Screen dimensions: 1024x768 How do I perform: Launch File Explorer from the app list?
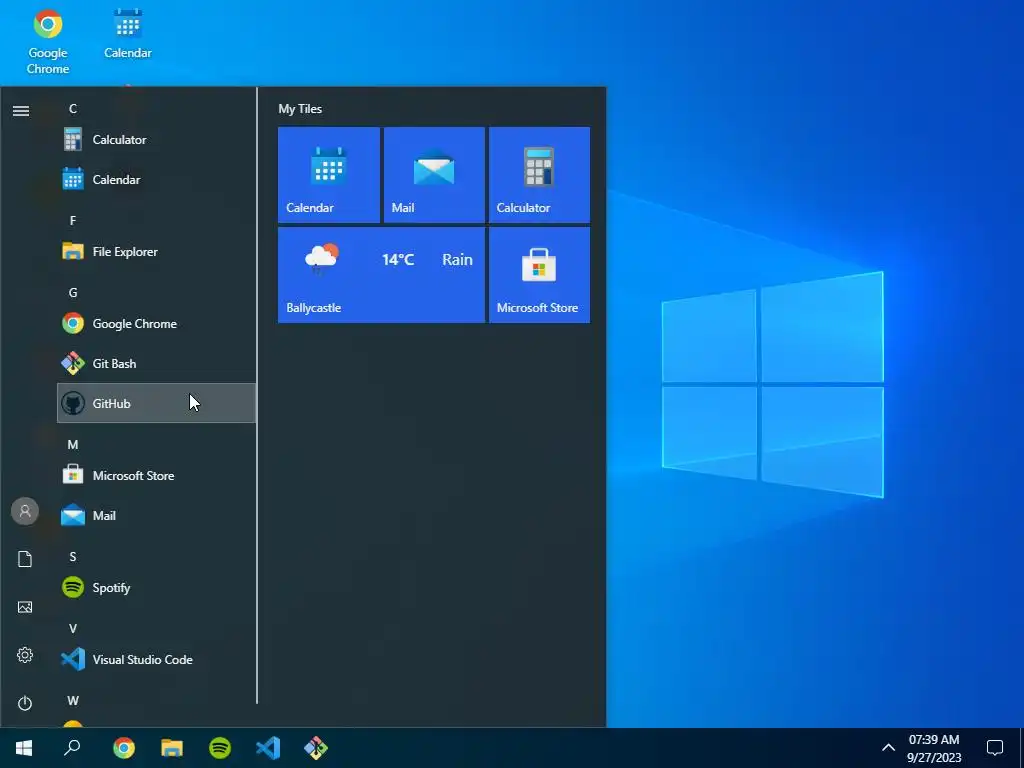coord(156,251)
